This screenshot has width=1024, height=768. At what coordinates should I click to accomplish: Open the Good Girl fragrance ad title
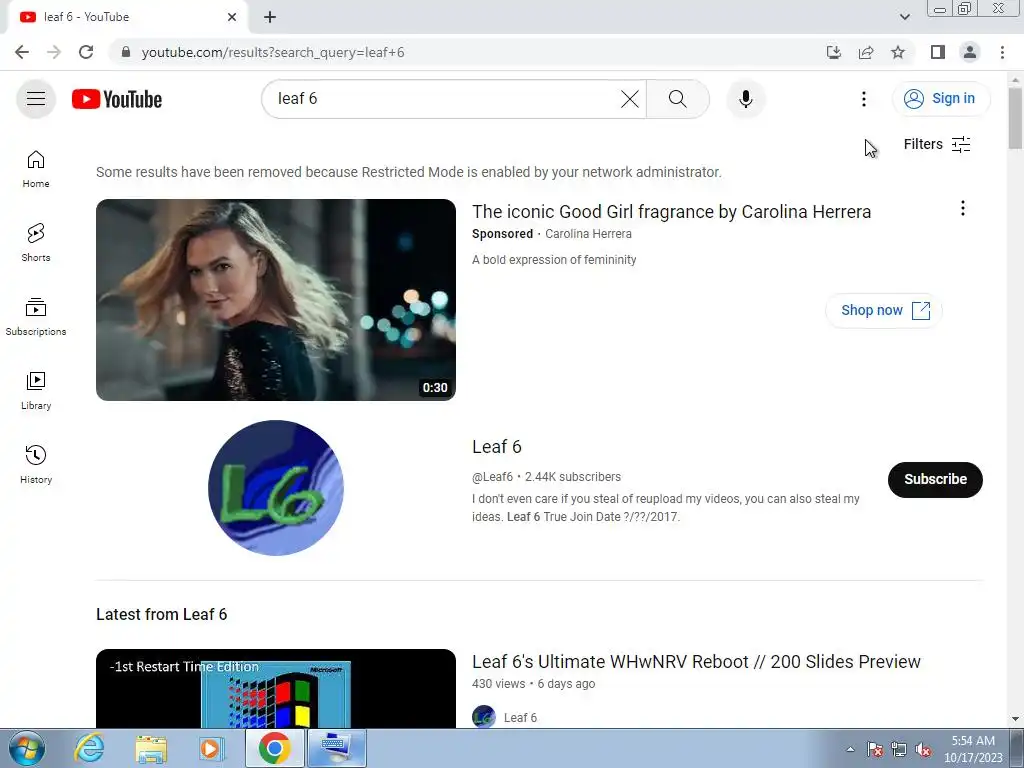(671, 212)
